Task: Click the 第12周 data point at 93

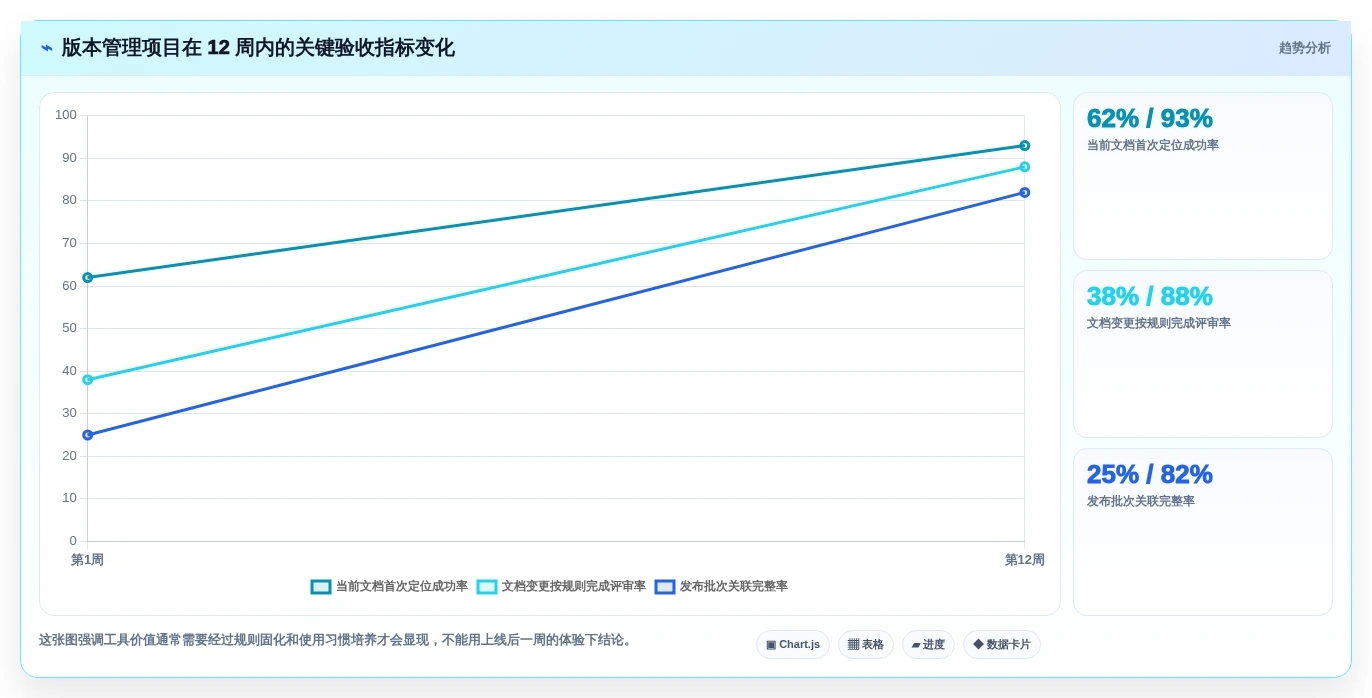Action: click(x=1024, y=146)
